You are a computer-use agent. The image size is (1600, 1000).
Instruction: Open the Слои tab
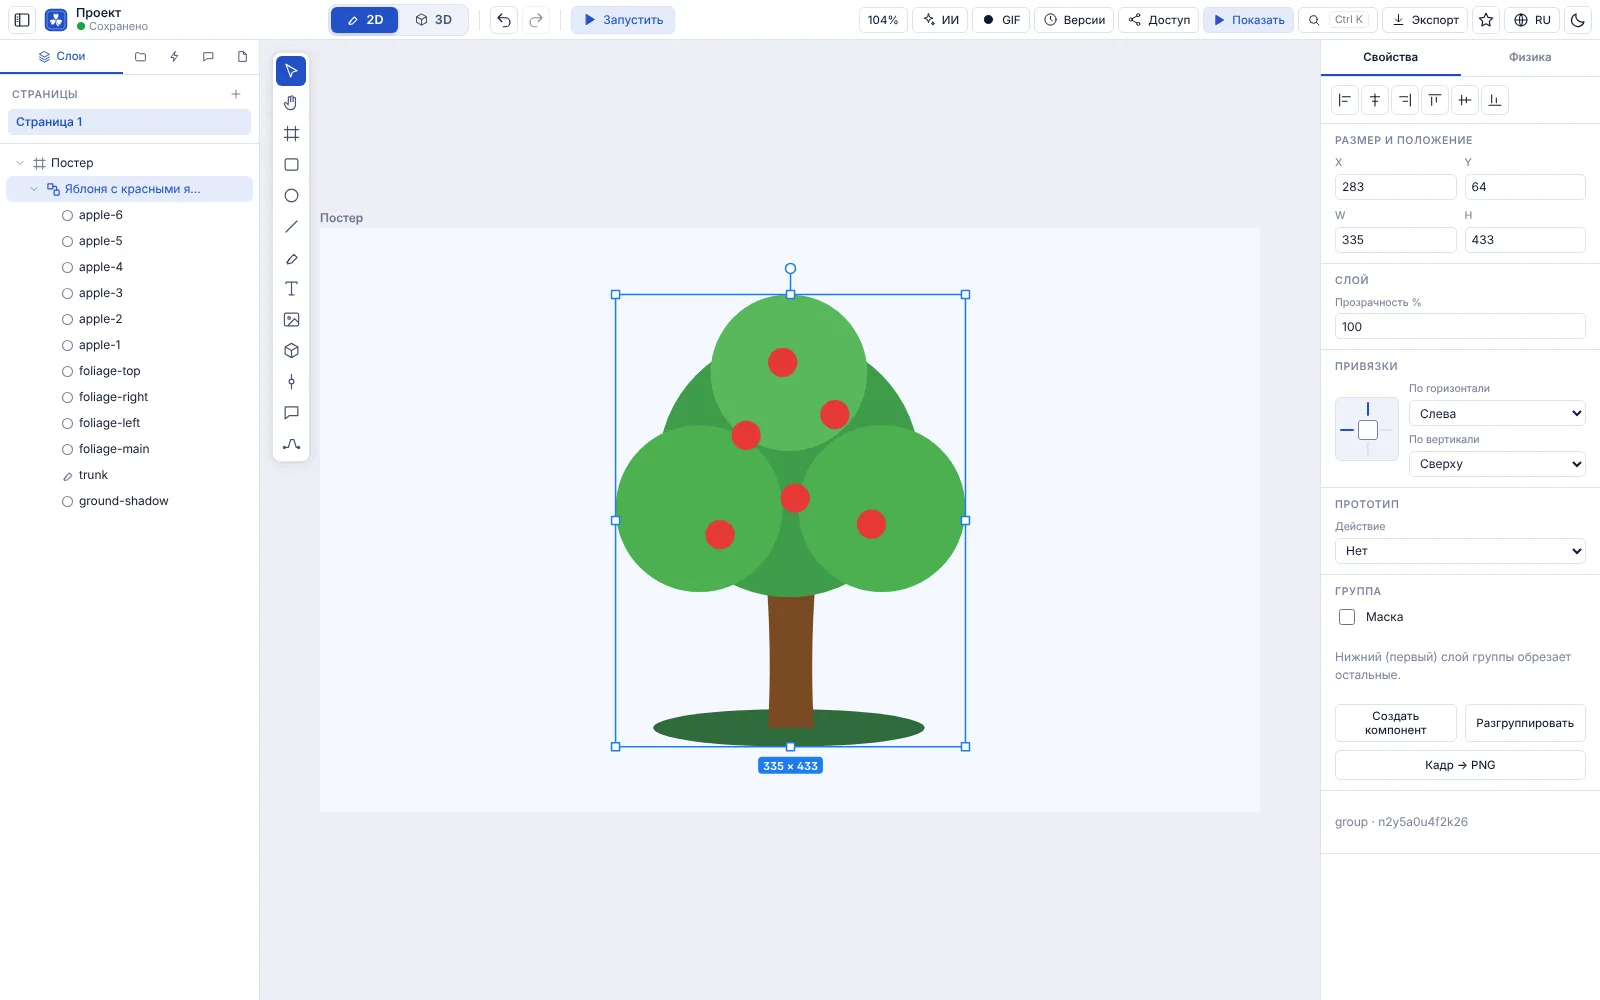62,57
